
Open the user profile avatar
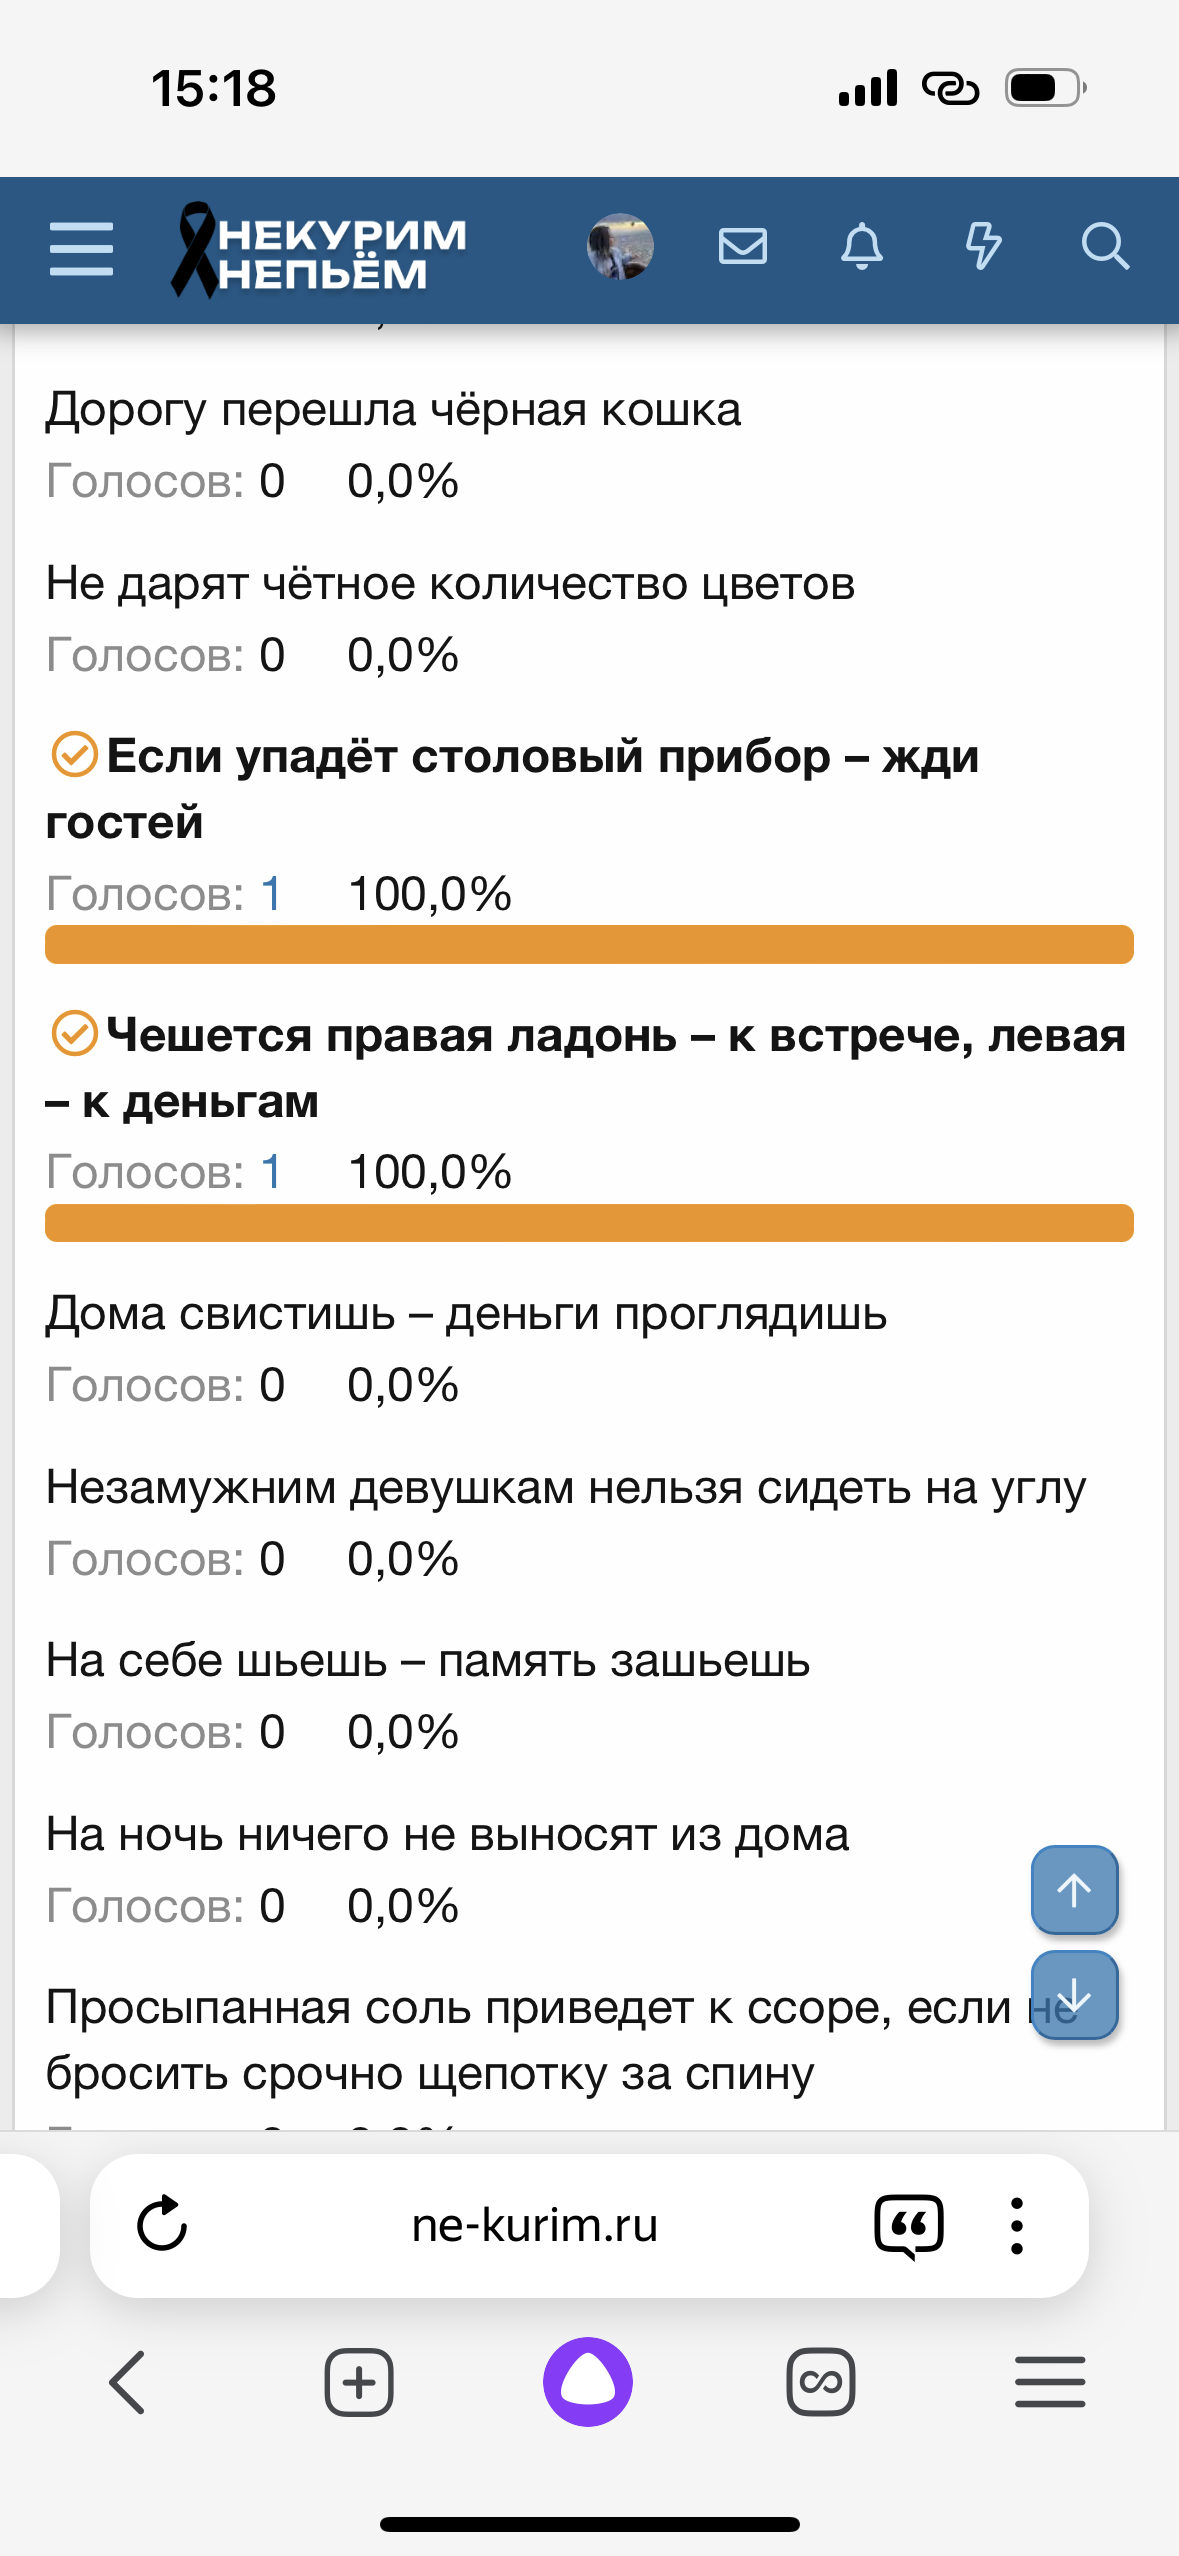pyautogui.click(x=620, y=246)
